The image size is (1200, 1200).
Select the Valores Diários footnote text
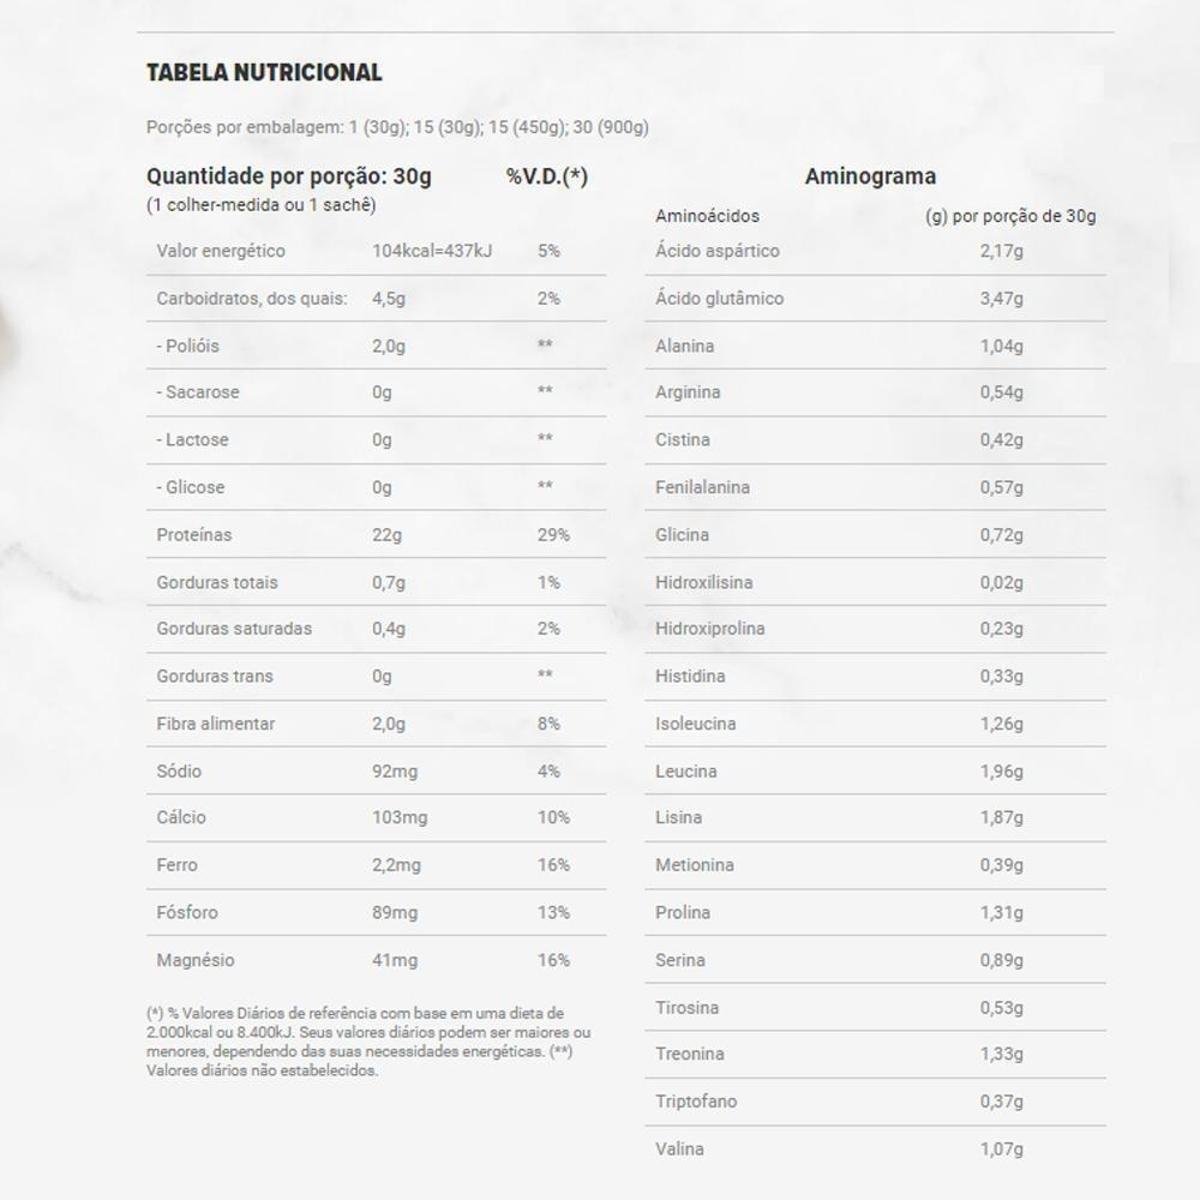tap(368, 1041)
